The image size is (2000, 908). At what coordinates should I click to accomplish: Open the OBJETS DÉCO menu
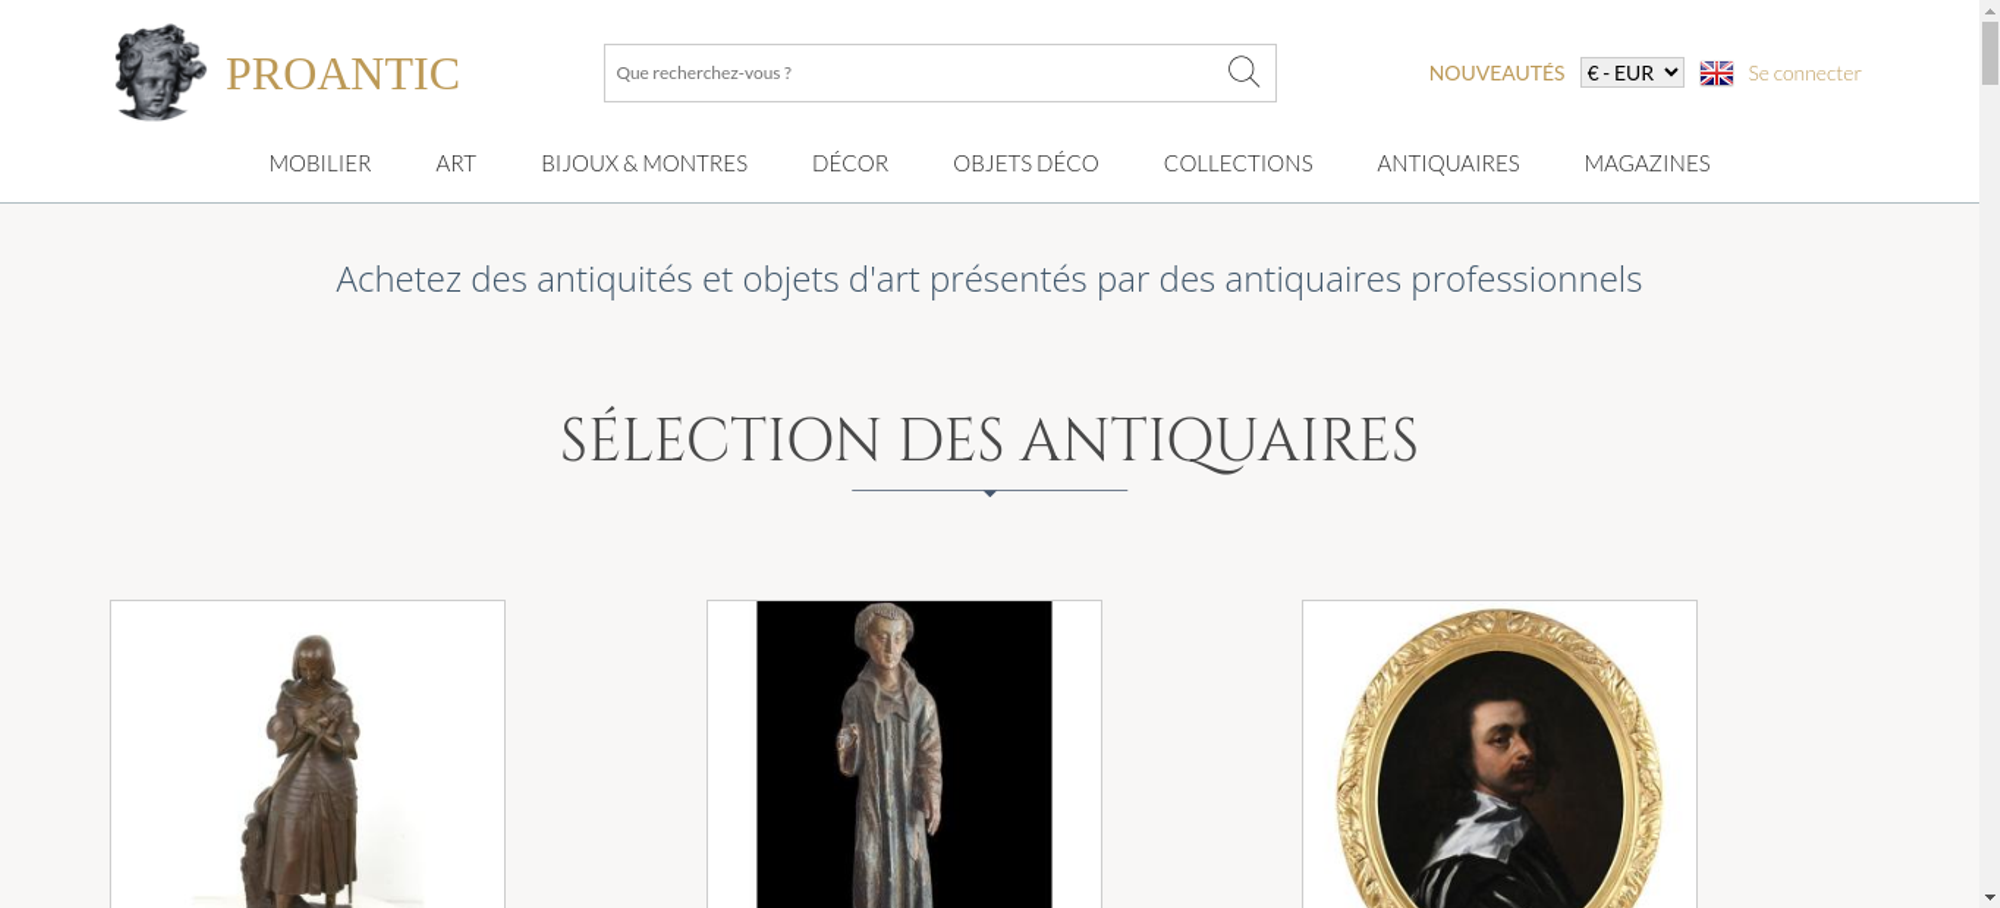[1026, 163]
